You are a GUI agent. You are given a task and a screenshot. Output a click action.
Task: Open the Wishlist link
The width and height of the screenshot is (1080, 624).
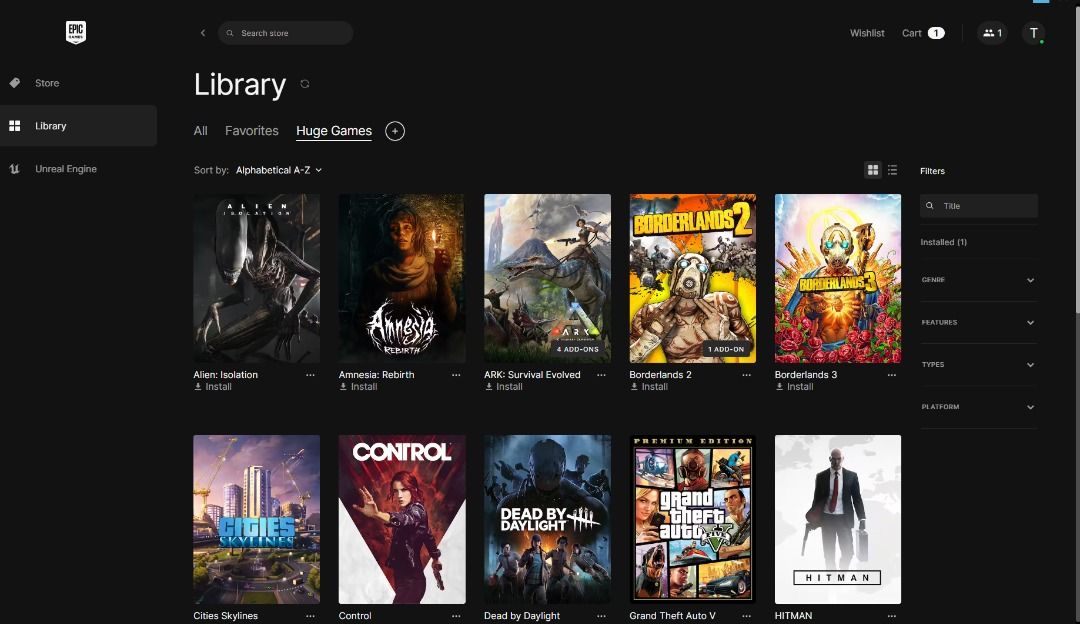coord(867,33)
